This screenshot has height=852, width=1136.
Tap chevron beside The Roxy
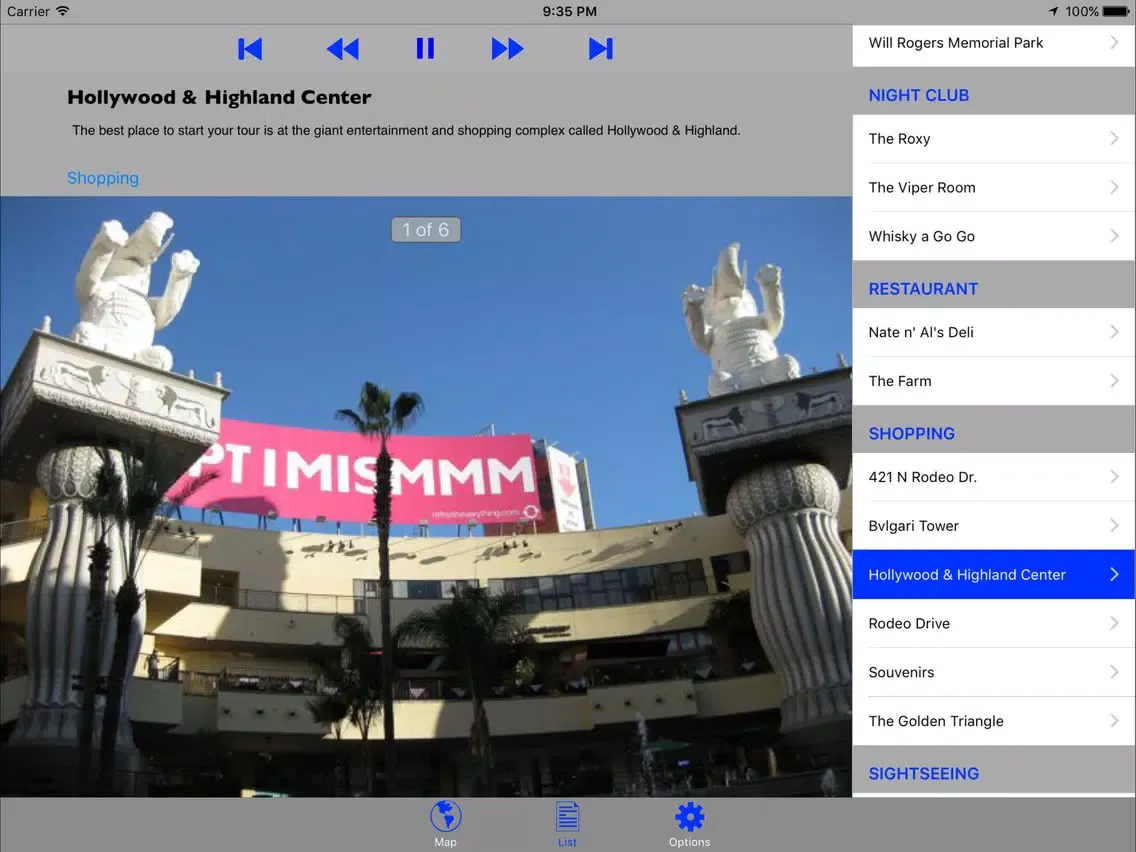[x=1114, y=138]
